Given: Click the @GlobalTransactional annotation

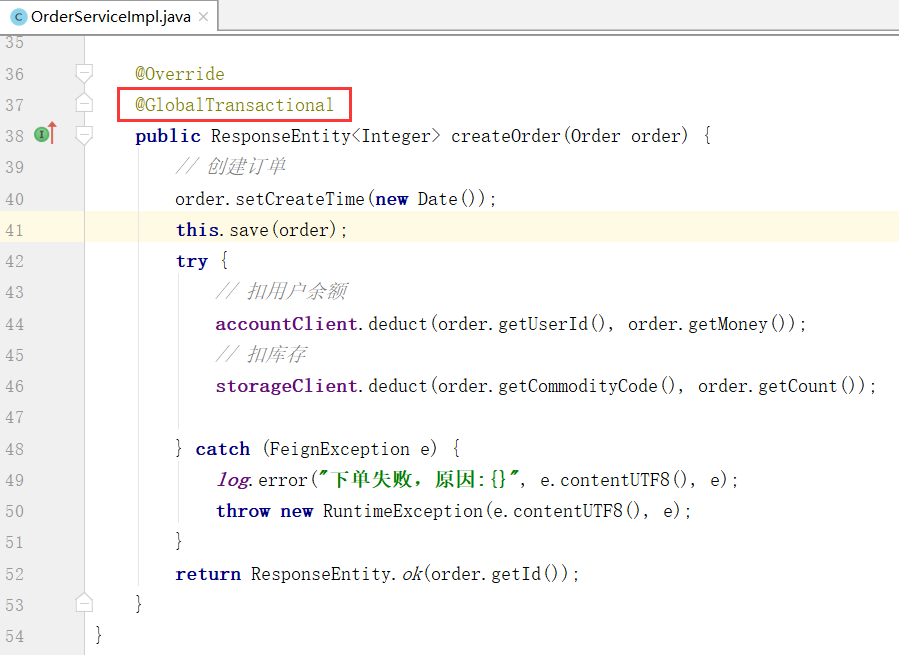Looking at the screenshot, I should [x=234, y=105].
